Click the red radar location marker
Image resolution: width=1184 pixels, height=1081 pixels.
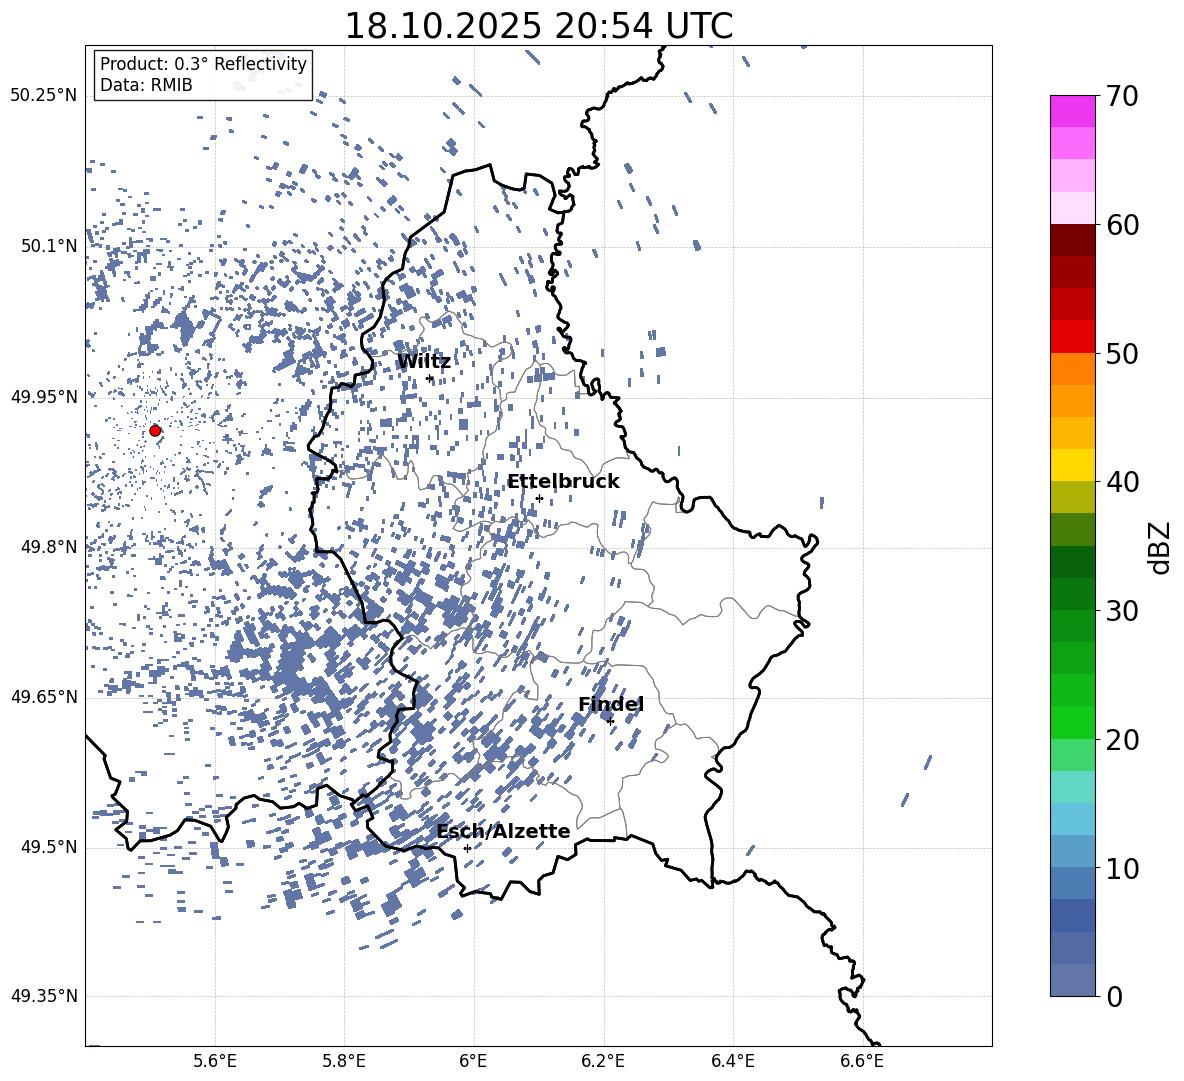(155, 430)
